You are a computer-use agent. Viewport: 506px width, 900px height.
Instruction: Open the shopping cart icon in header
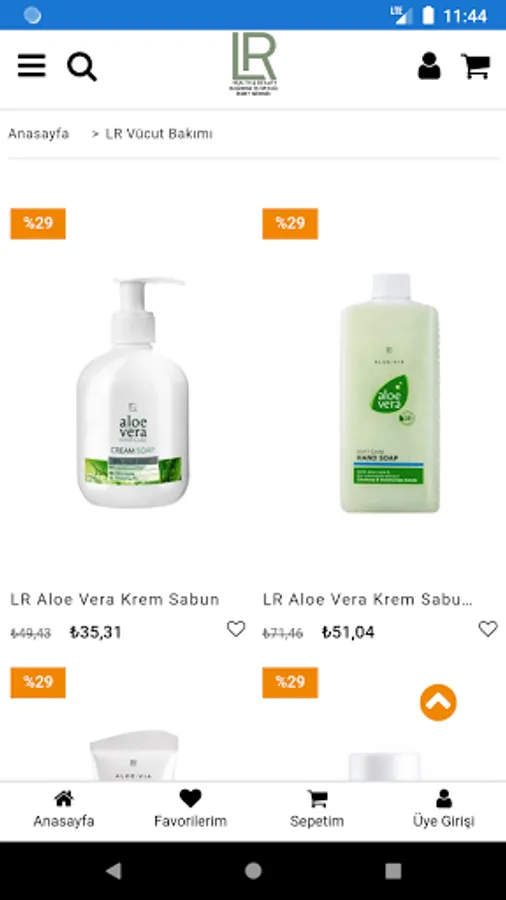coord(476,66)
